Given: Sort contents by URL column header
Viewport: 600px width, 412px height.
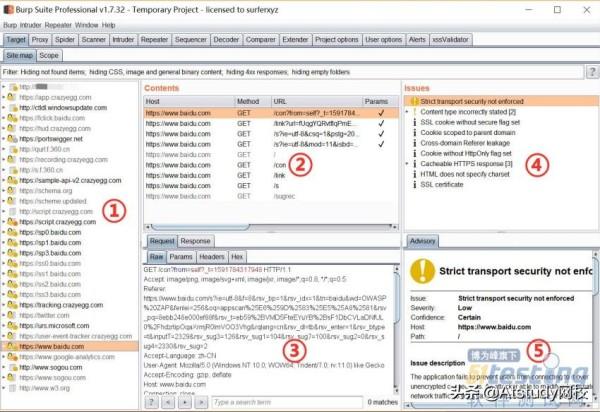Looking at the screenshot, I should coord(316,101).
